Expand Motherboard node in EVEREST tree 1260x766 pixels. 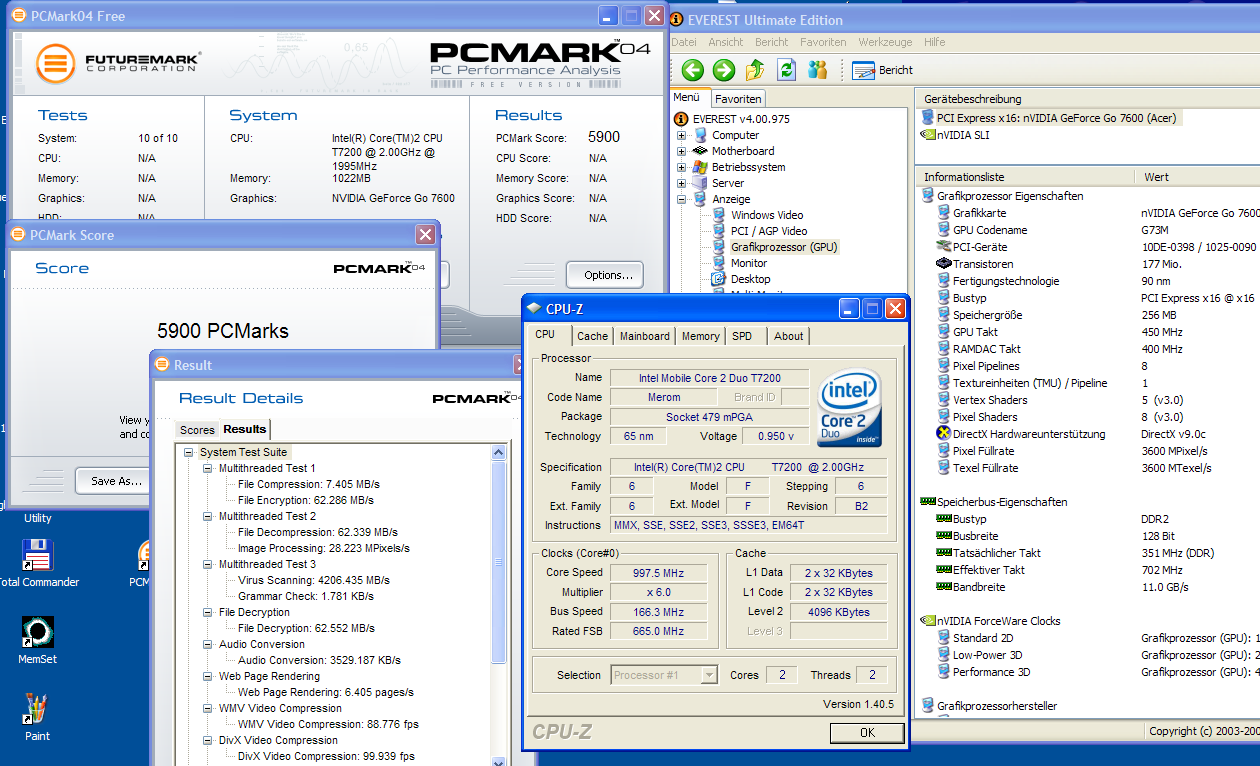tap(682, 151)
